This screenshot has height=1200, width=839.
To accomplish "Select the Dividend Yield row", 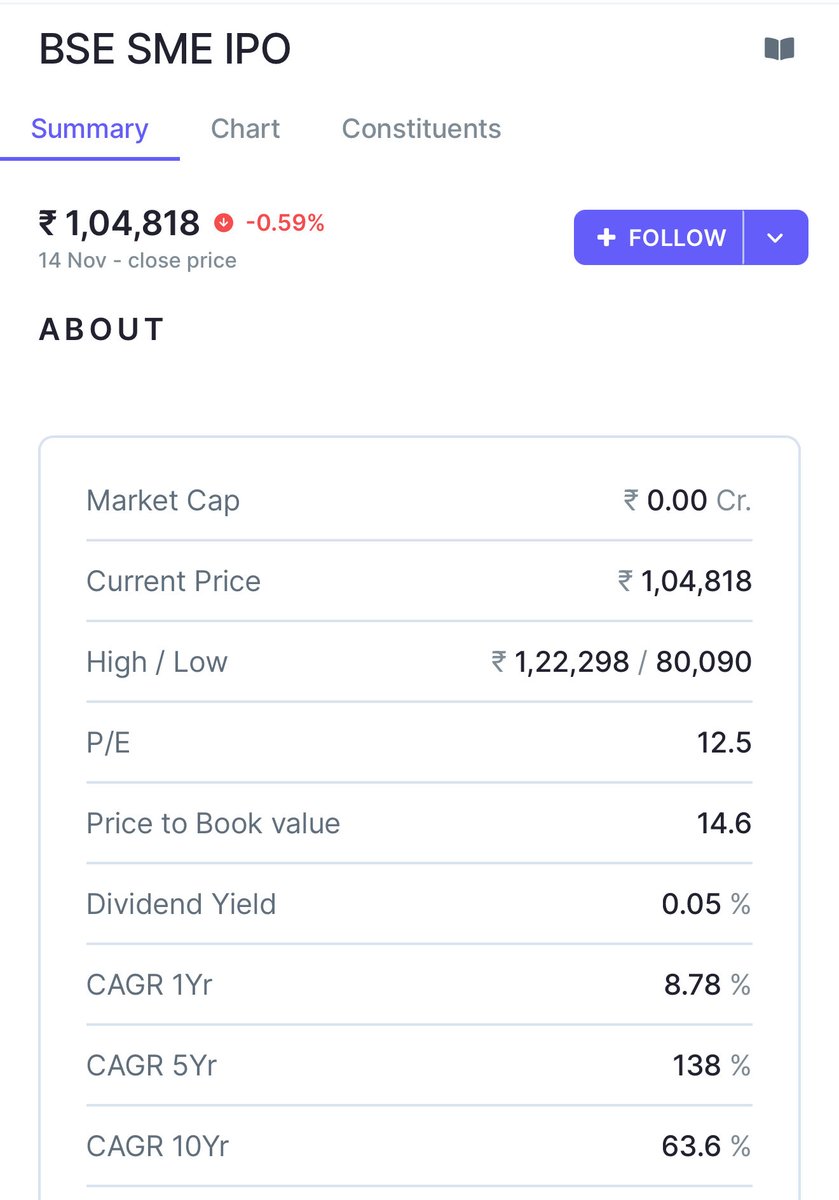I will pyautogui.click(x=419, y=904).
